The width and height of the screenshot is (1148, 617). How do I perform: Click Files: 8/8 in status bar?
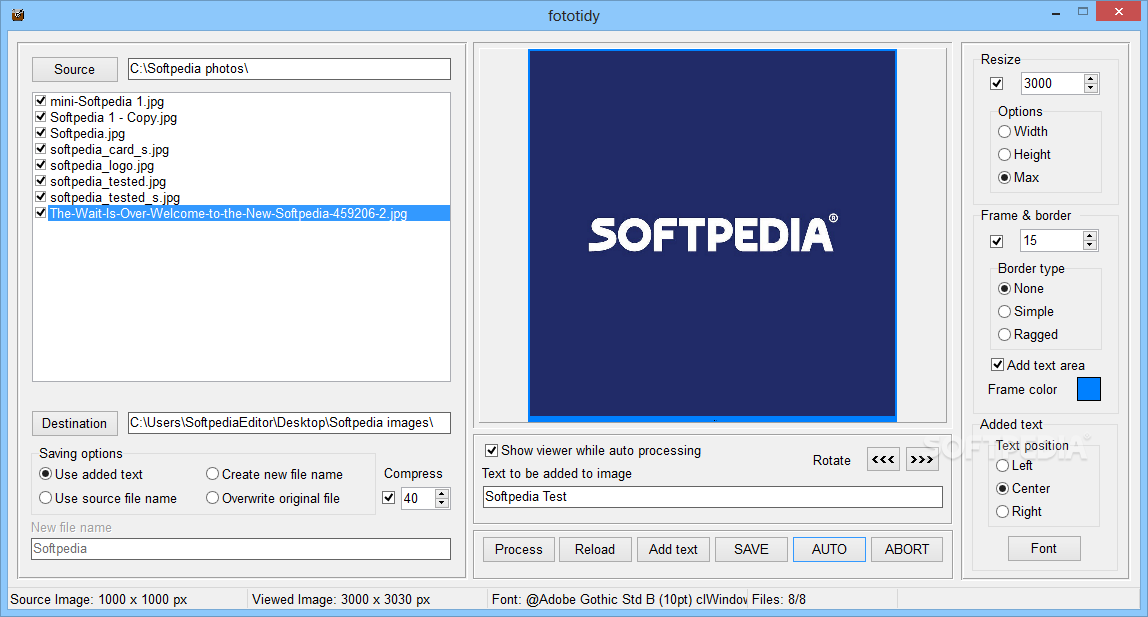click(778, 599)
